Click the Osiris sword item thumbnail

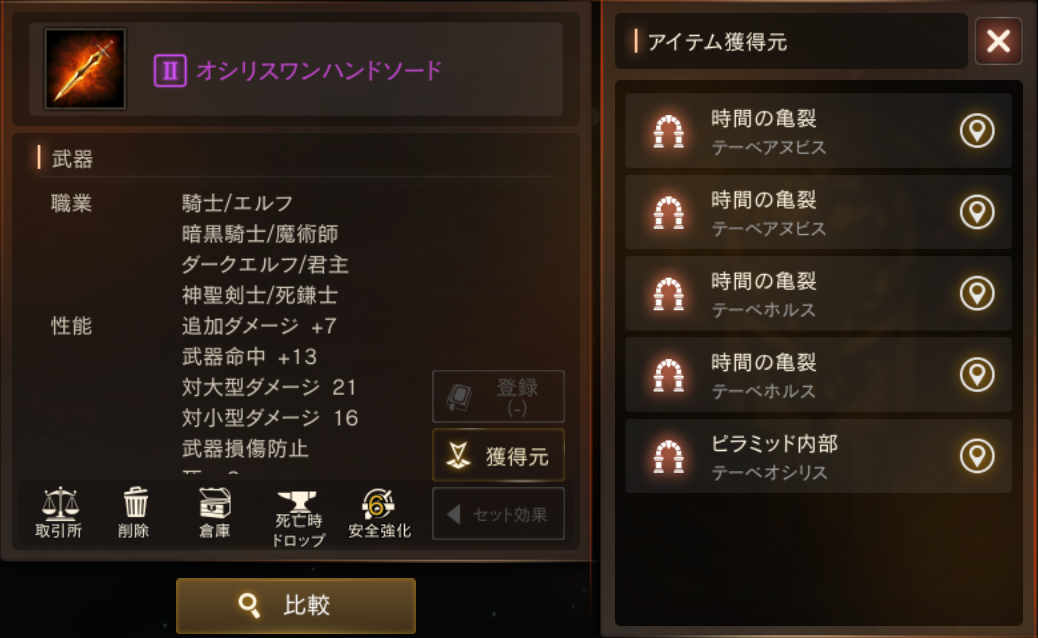point(85,69)
